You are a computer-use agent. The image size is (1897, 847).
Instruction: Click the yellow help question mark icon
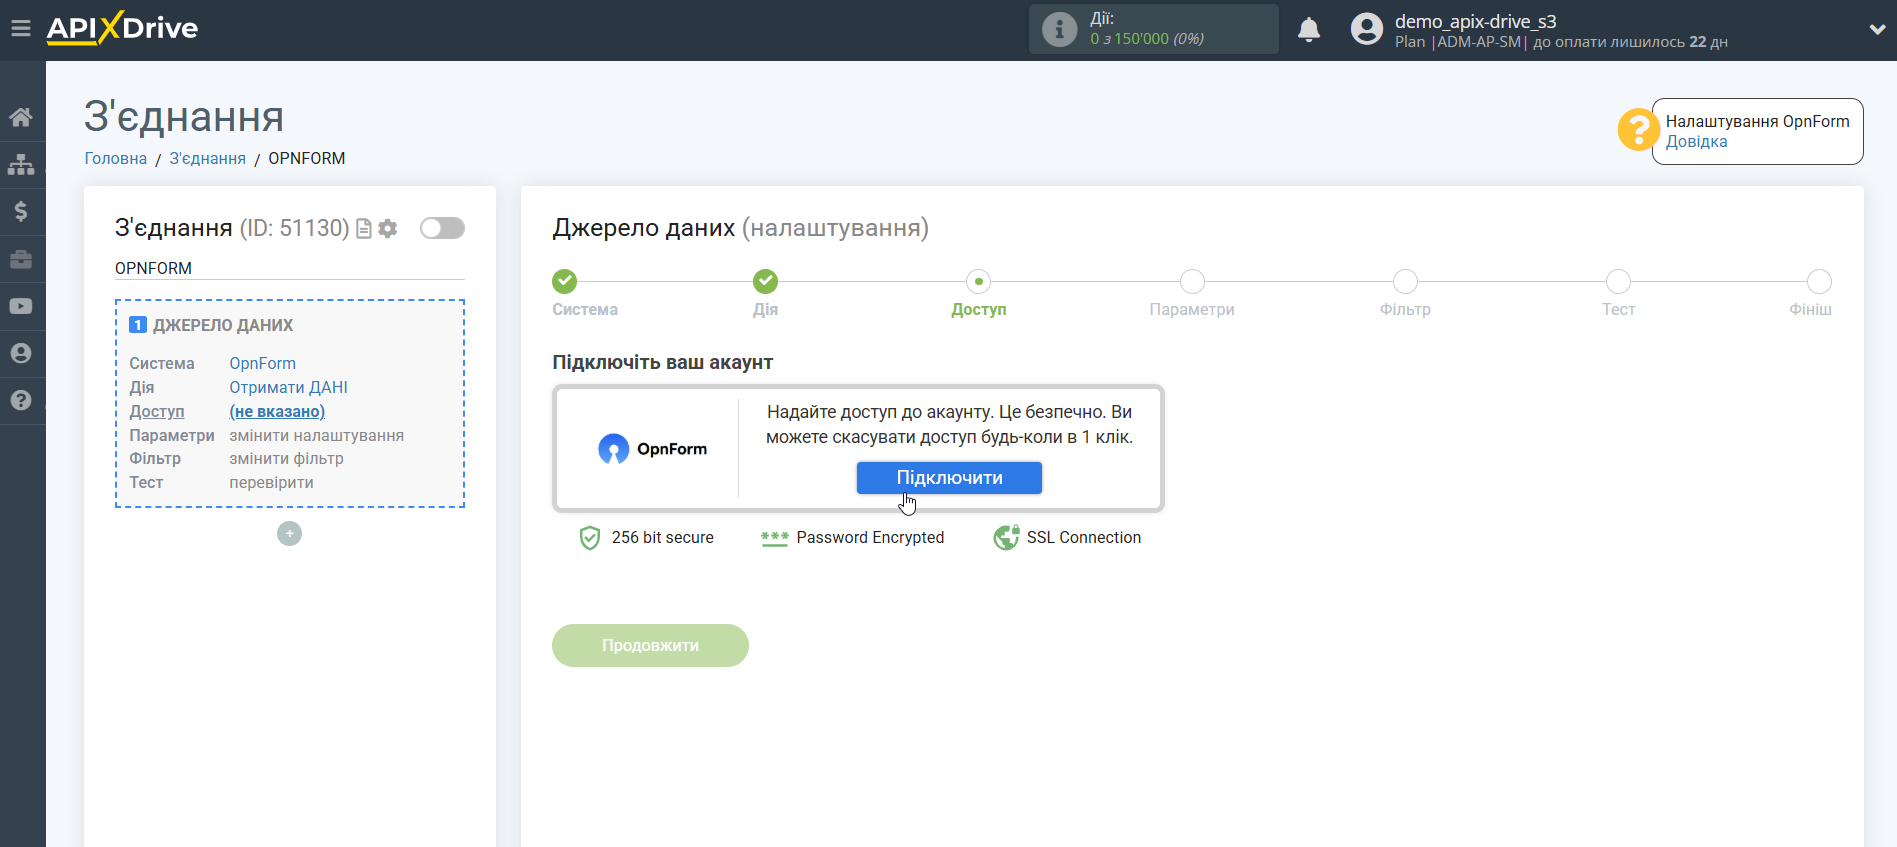coord(1637,130)
